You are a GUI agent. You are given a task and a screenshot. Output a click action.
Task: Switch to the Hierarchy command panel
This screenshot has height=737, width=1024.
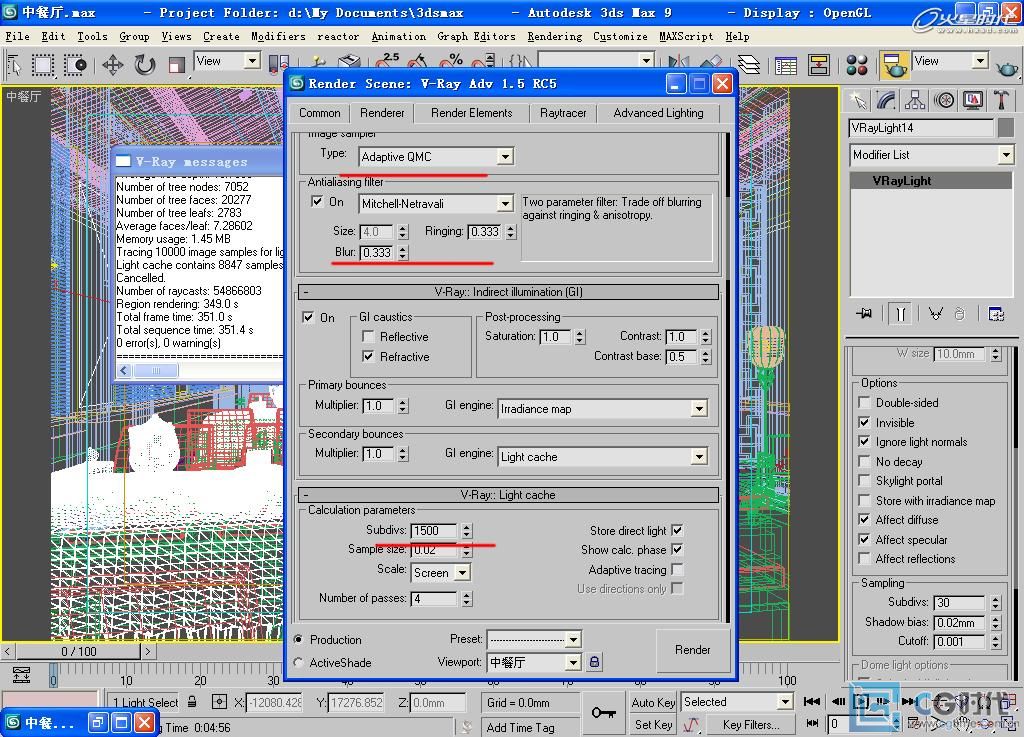point(915,100)
